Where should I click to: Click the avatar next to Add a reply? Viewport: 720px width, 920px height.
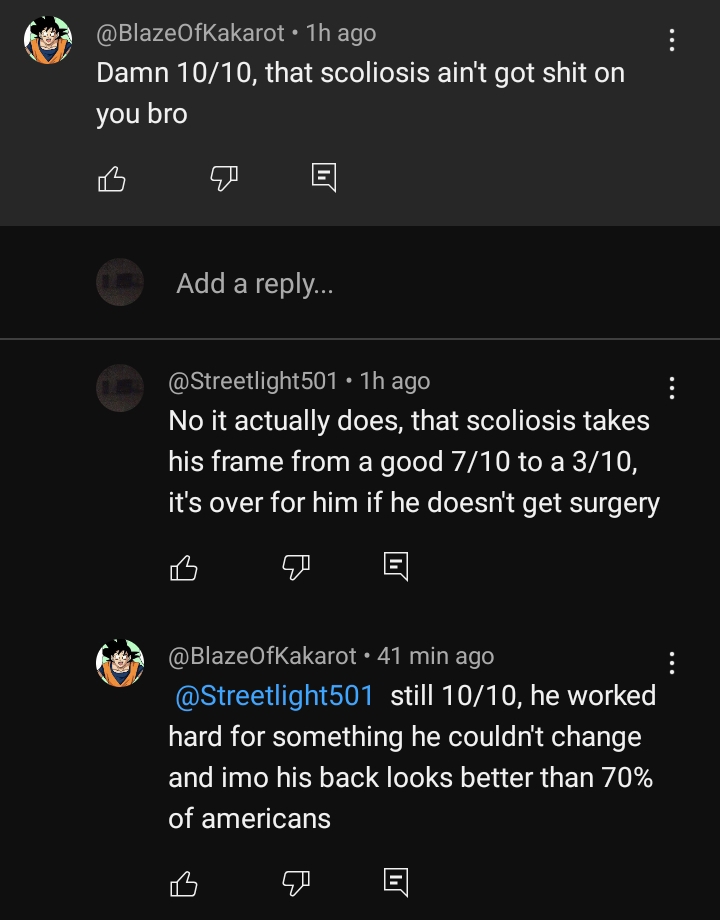[120, 282]
